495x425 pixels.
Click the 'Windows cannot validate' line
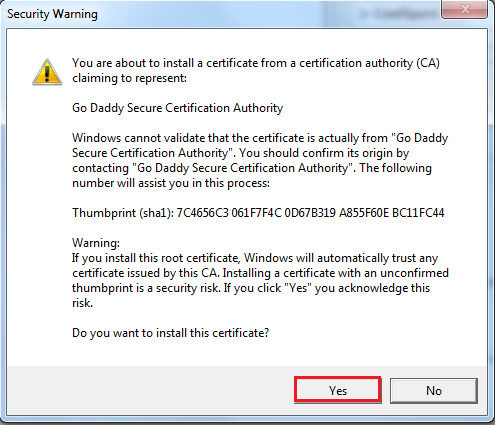(260, 138)
